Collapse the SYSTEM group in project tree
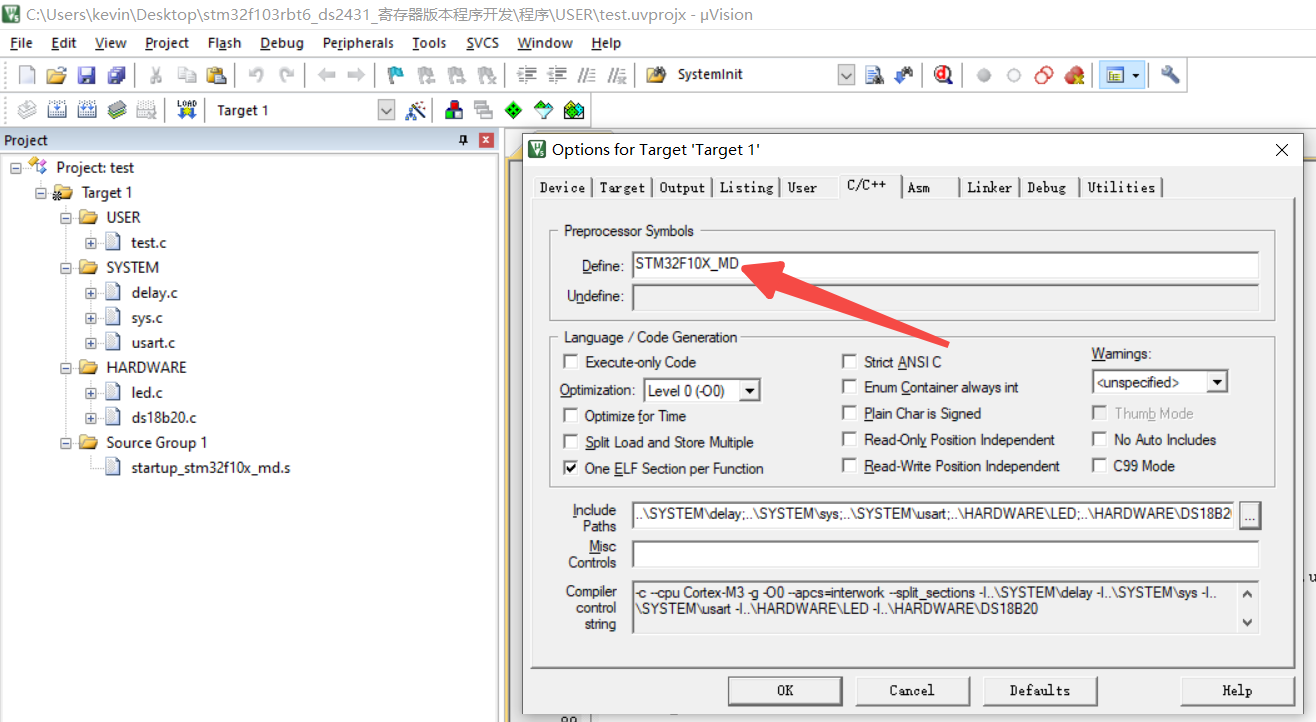This screenshot has height=722, width=1316. [x=66, y=268]
